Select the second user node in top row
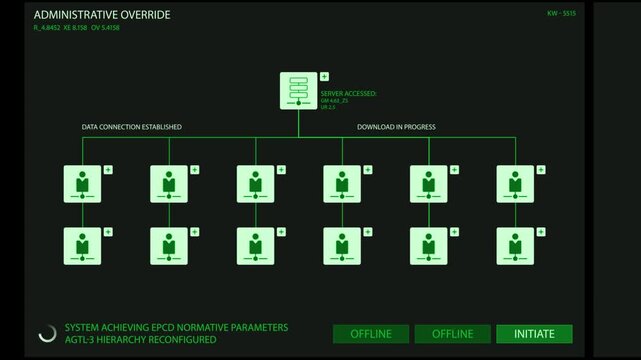The height and width of the screenshot is (360, 641). pyautogui.click(x=169, y=184)
